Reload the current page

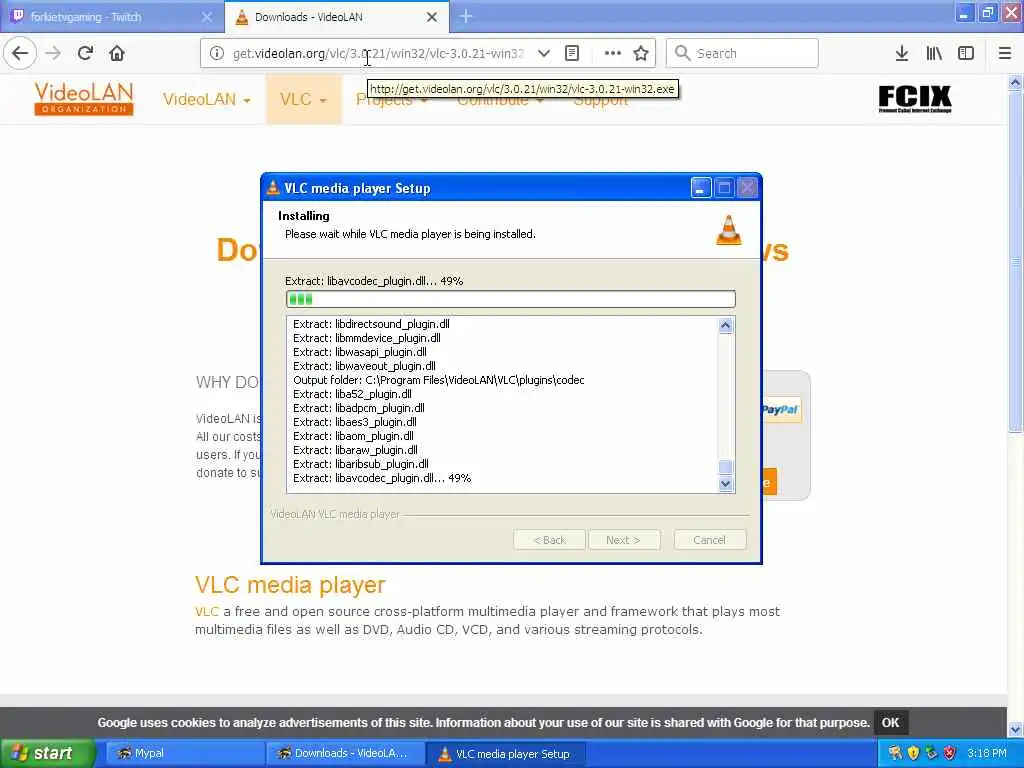tap(86, 53)
